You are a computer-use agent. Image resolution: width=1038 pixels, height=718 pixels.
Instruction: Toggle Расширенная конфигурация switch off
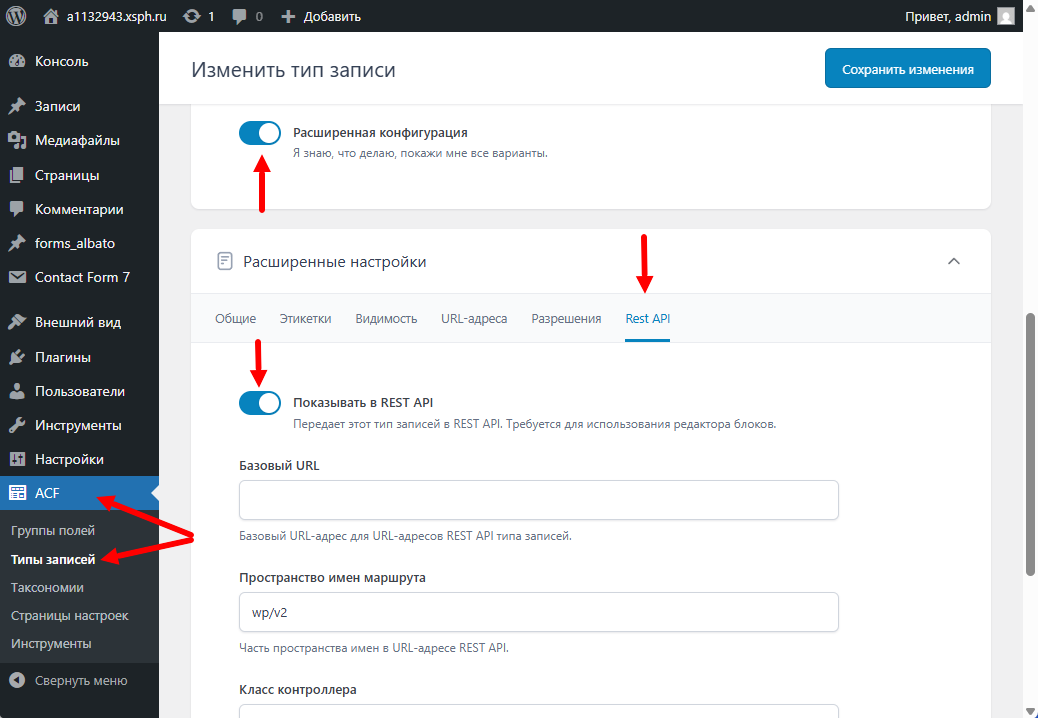point(260,133)
